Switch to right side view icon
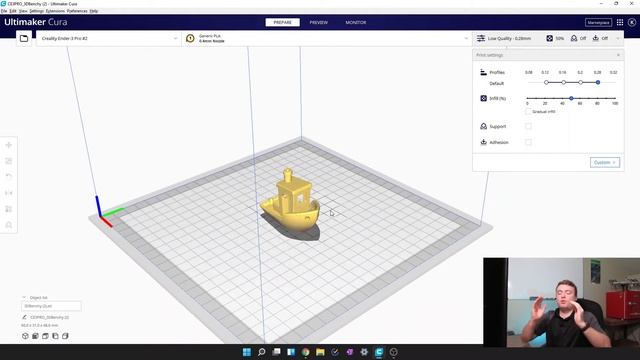Viewport: 640px width, 360px height. pos(65,336)
